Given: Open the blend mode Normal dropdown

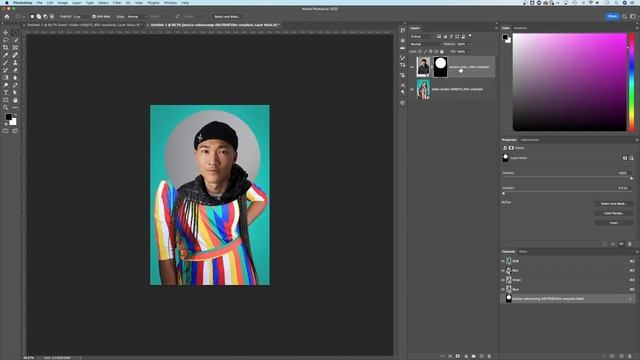Looking at the screenshot, I should (426, 44).
